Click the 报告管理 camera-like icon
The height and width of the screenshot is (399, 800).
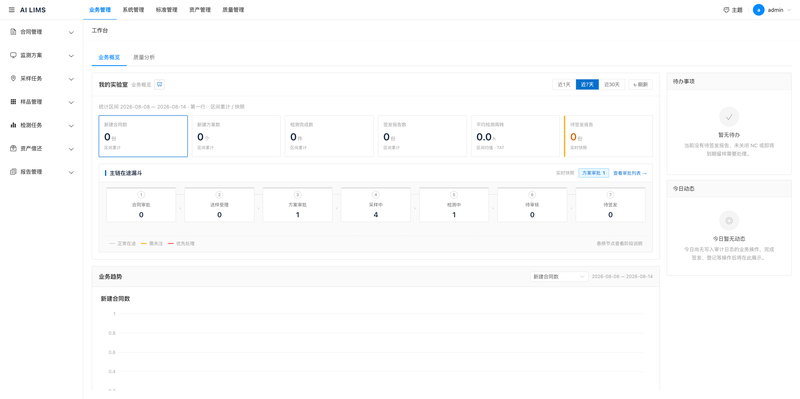point(13,172)
